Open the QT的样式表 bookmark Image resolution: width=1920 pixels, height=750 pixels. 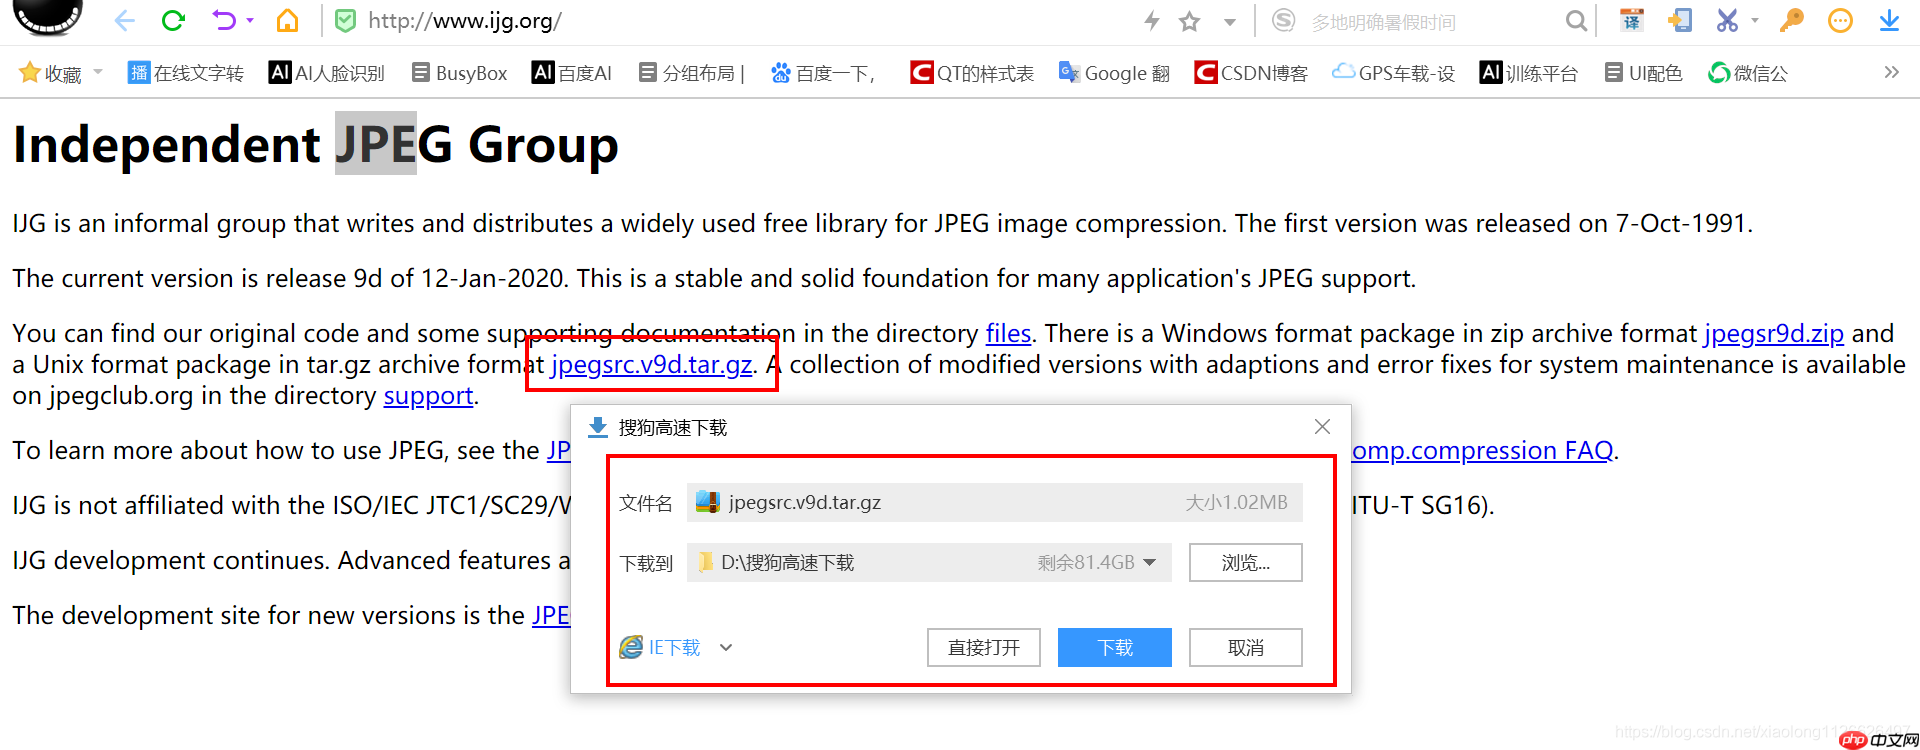coord(972,73)
